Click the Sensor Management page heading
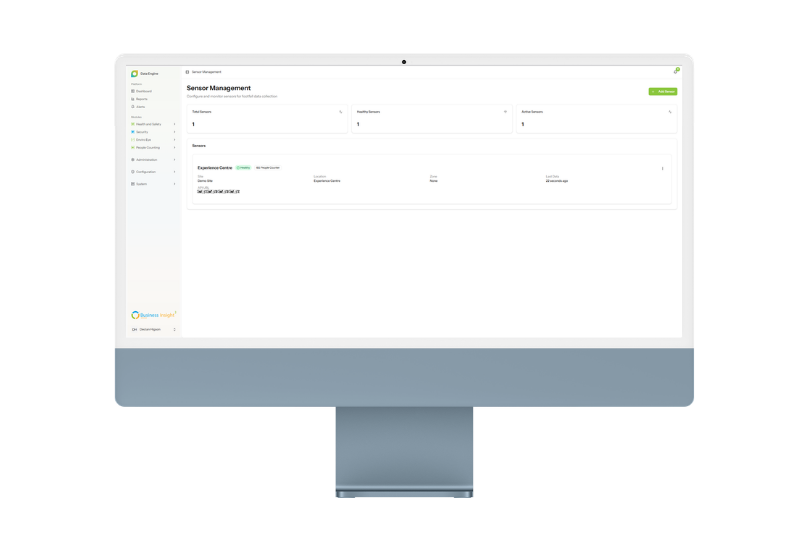This screenshot has height=533, width=800. click(219, 88)
